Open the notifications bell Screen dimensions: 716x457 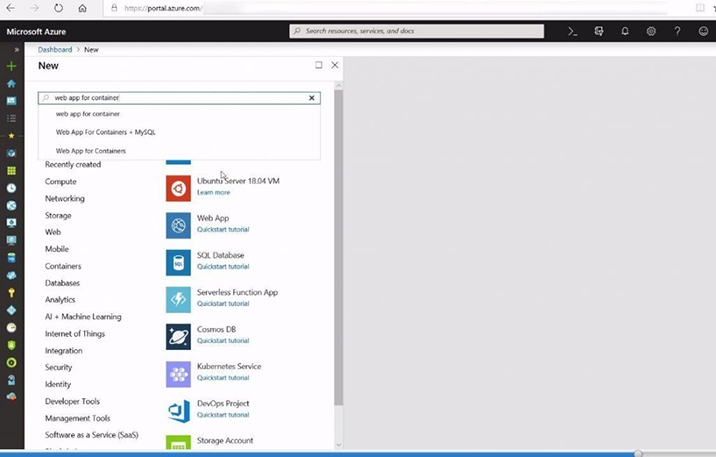(x=625, y=31)
